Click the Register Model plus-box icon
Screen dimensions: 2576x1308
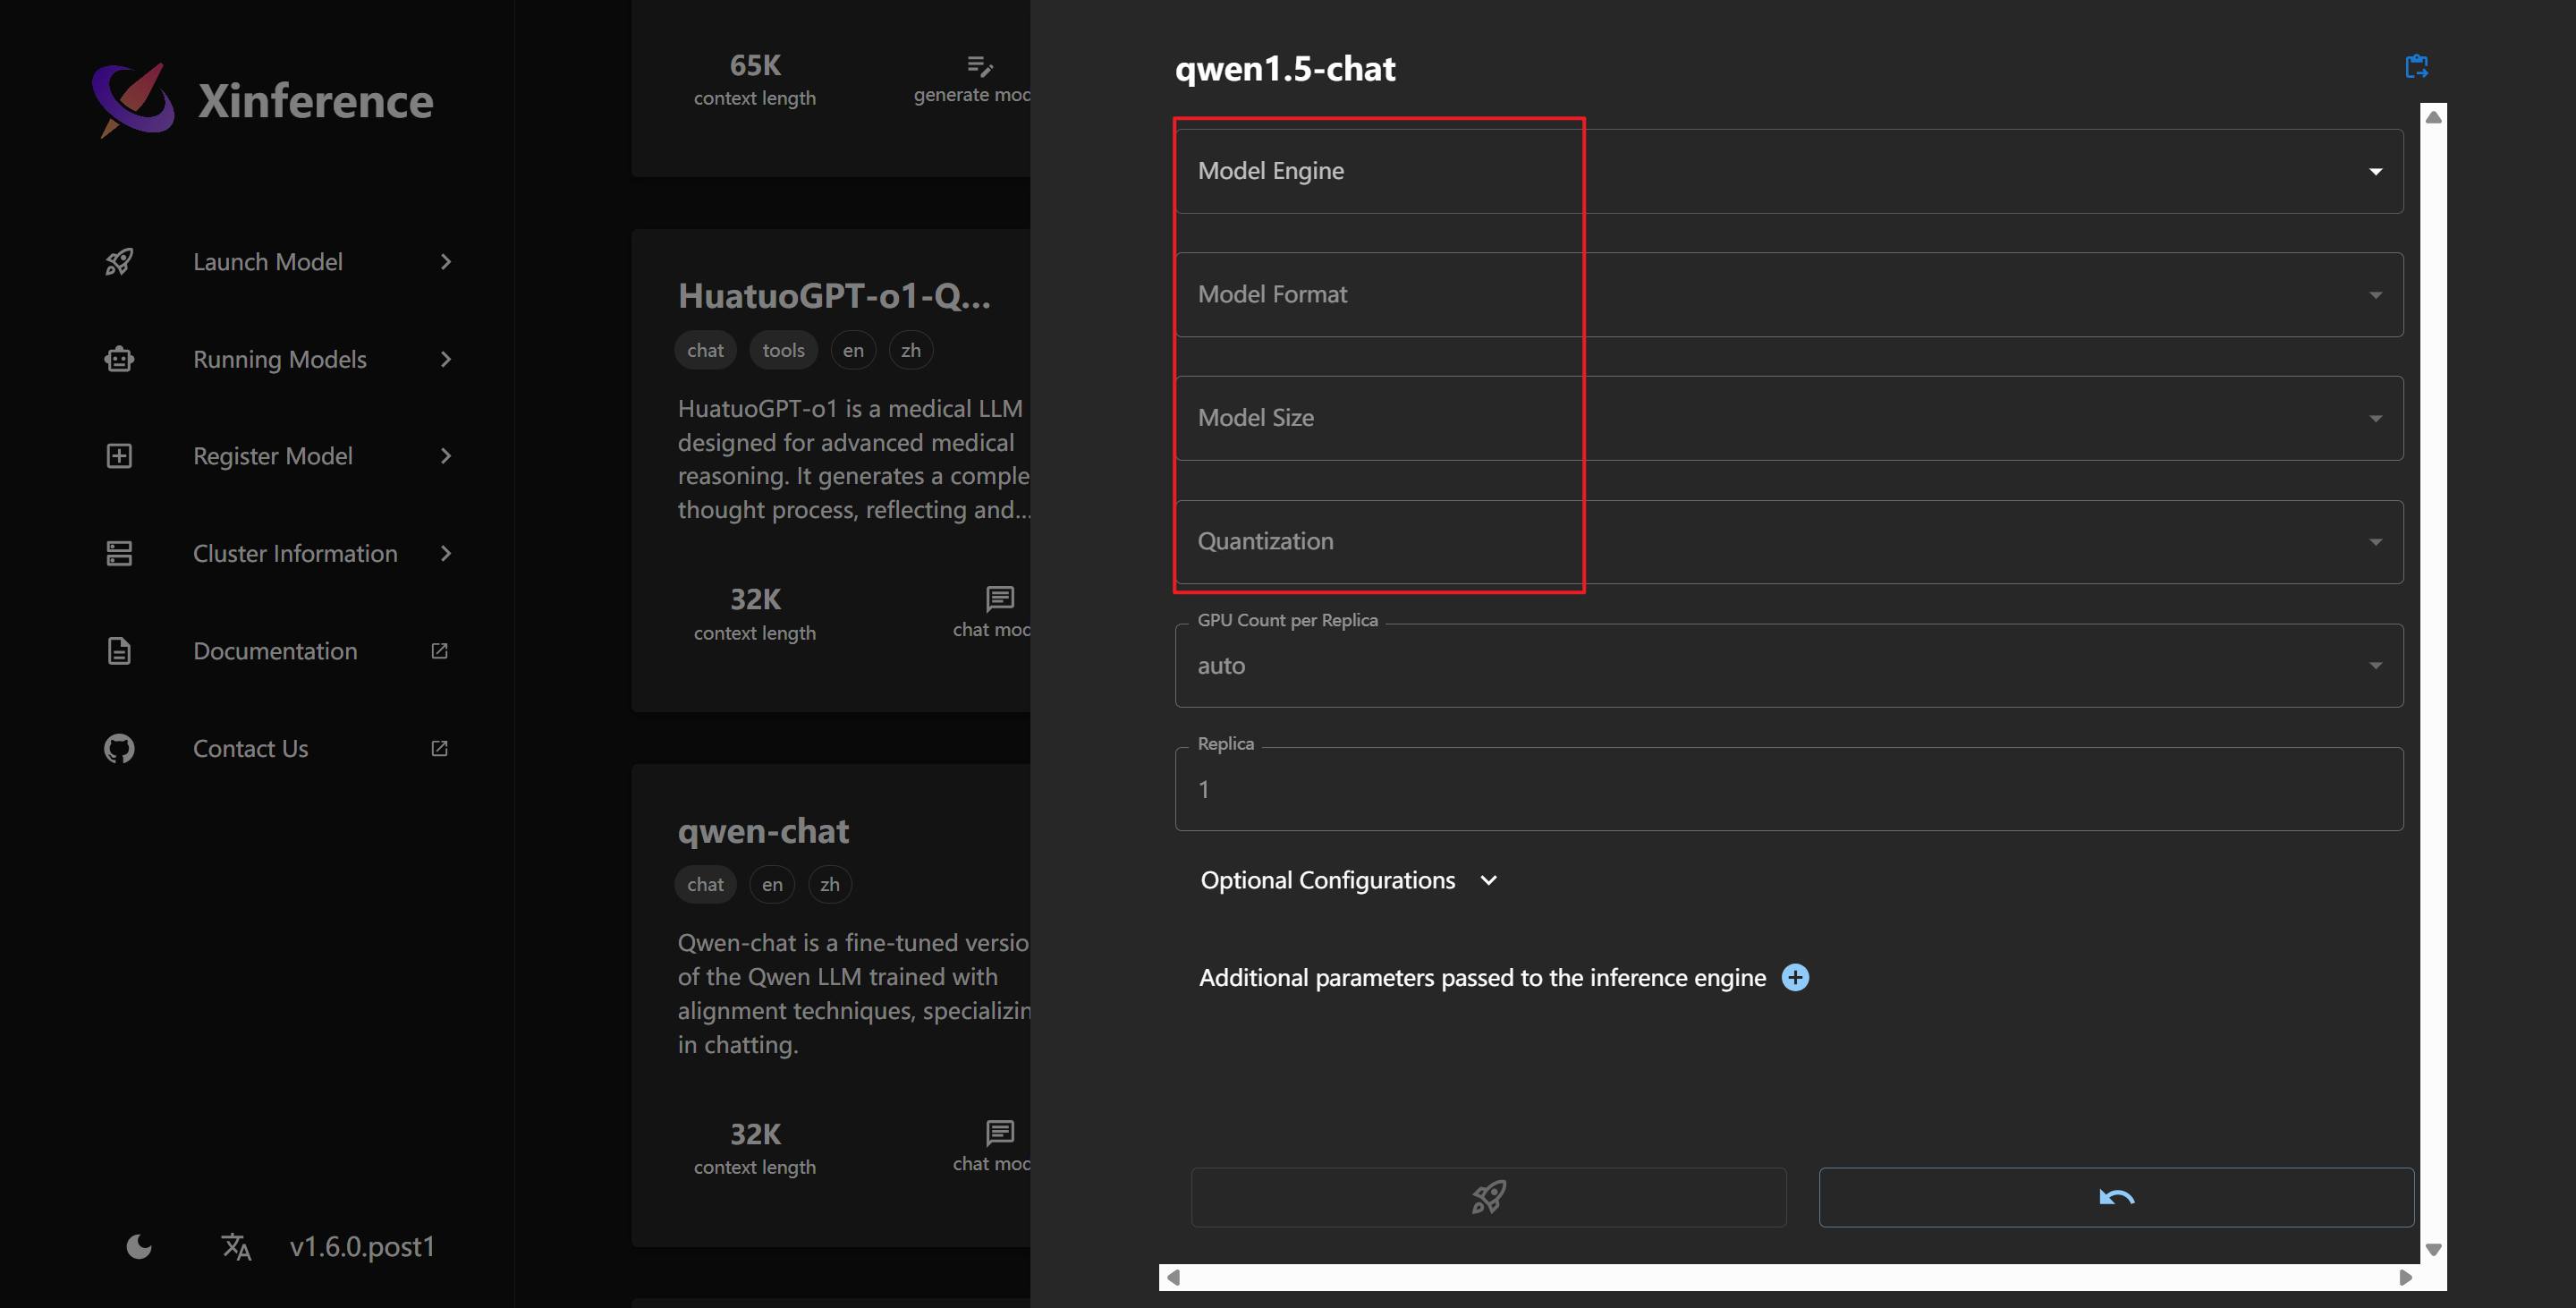[x=119, y=456]
